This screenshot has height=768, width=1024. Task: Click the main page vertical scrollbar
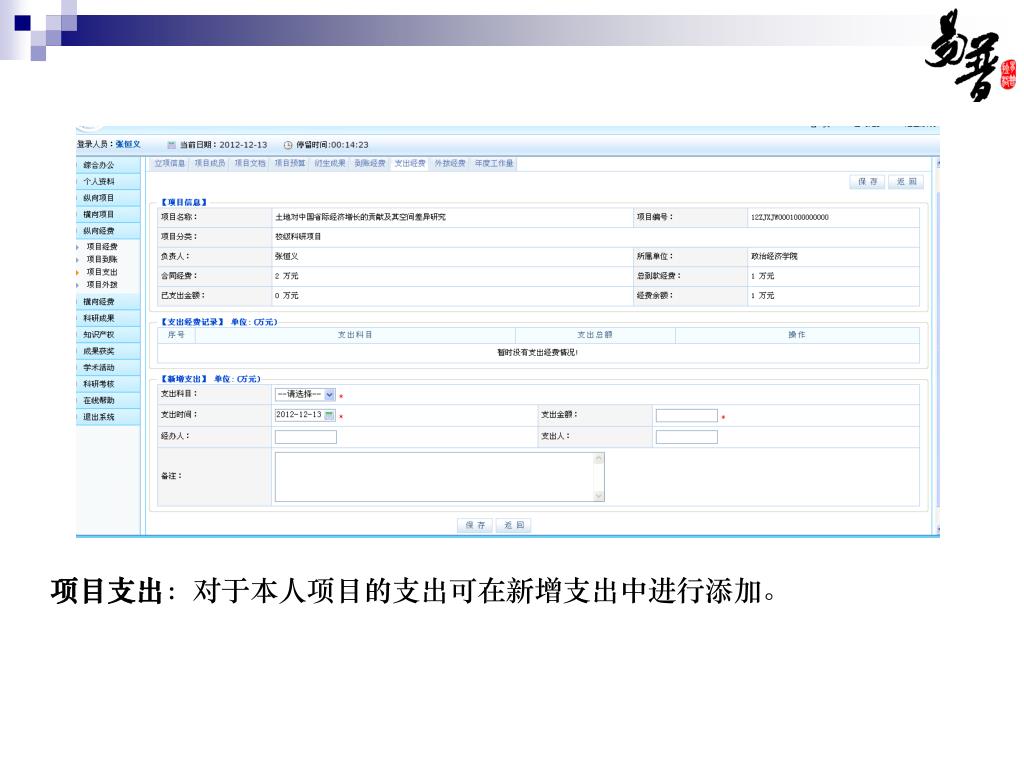point(938,346)
